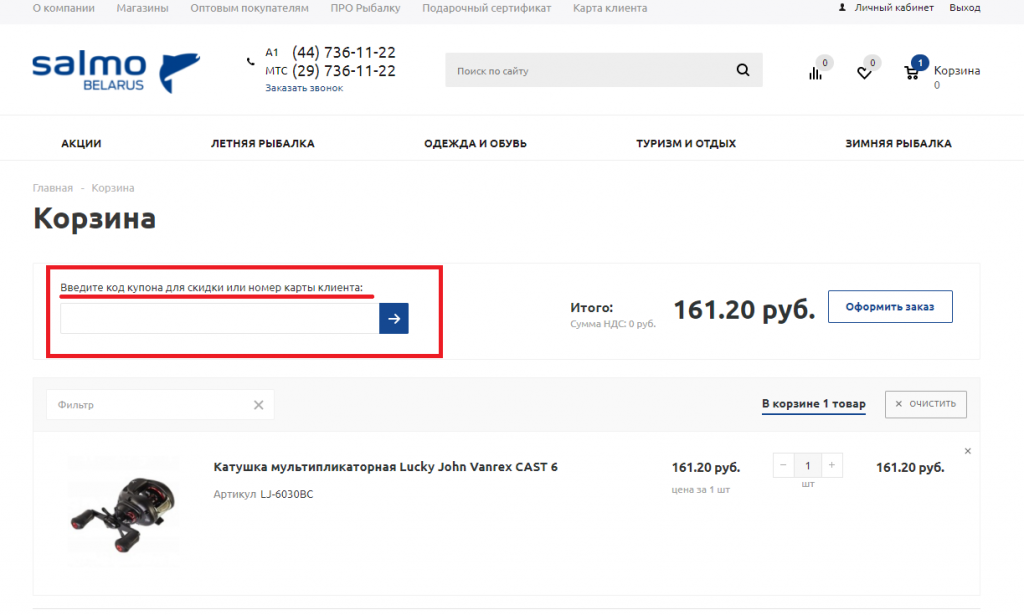Open the ЛЕТНЯЯ РЫБАЛКА menu
1024x615 pixels.
point(263,143)
